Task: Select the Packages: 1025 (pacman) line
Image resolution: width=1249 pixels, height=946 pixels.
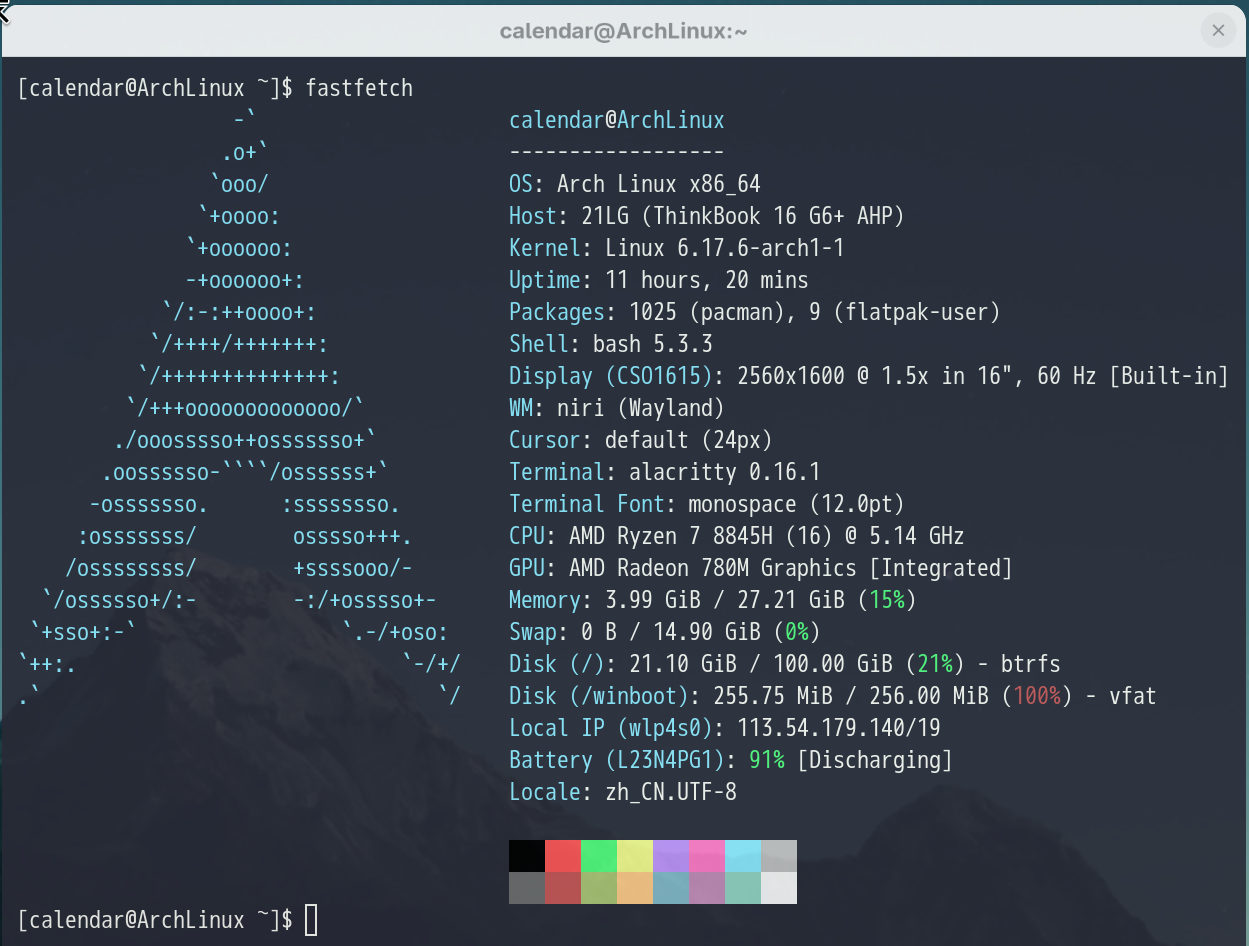Action: (755, 312)
